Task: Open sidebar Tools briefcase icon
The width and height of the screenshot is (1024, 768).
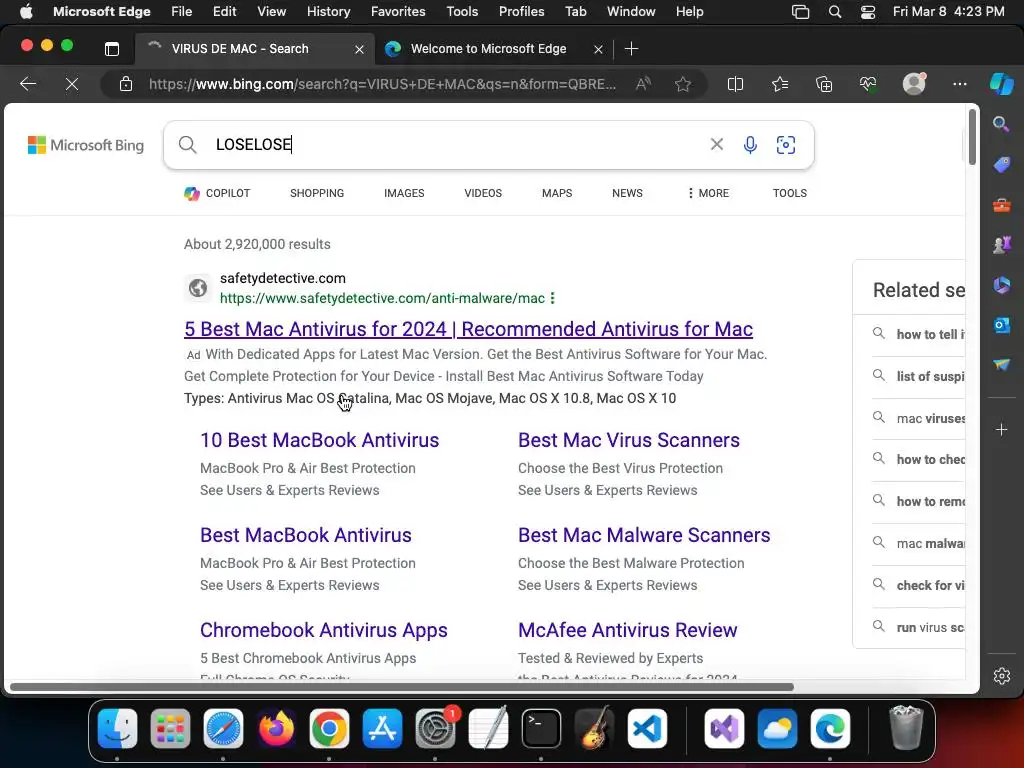Action: click(1001, 206)
